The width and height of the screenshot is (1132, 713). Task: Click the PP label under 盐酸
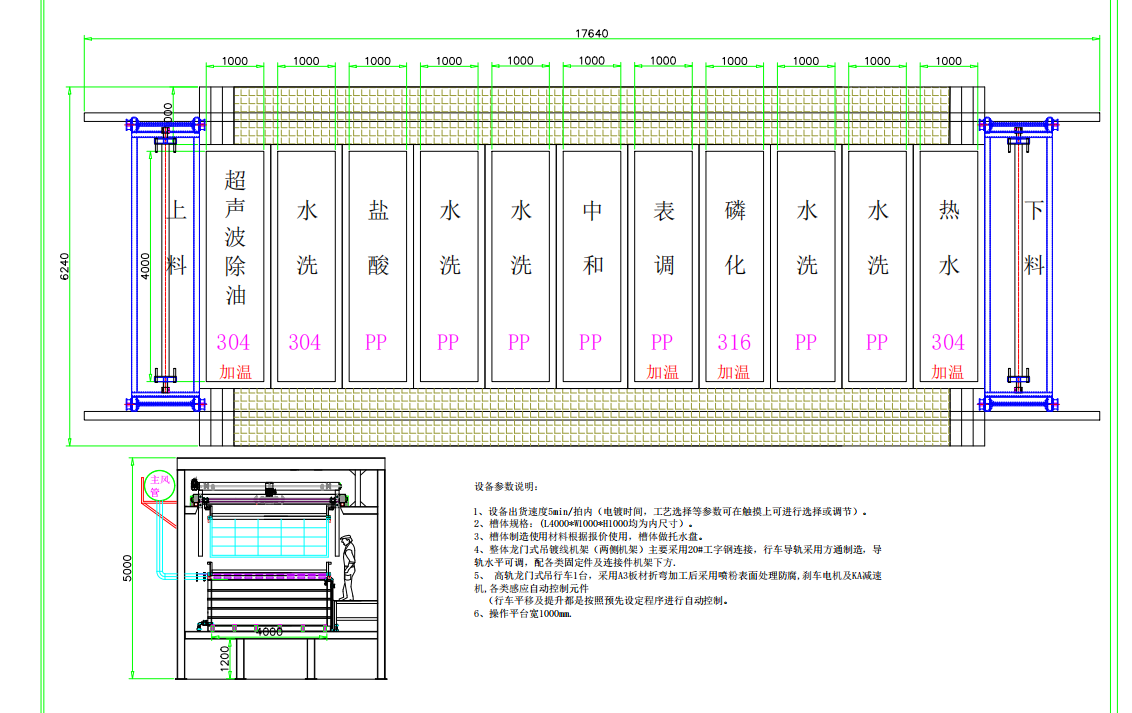pyautogui.click(x=376, y=342)
